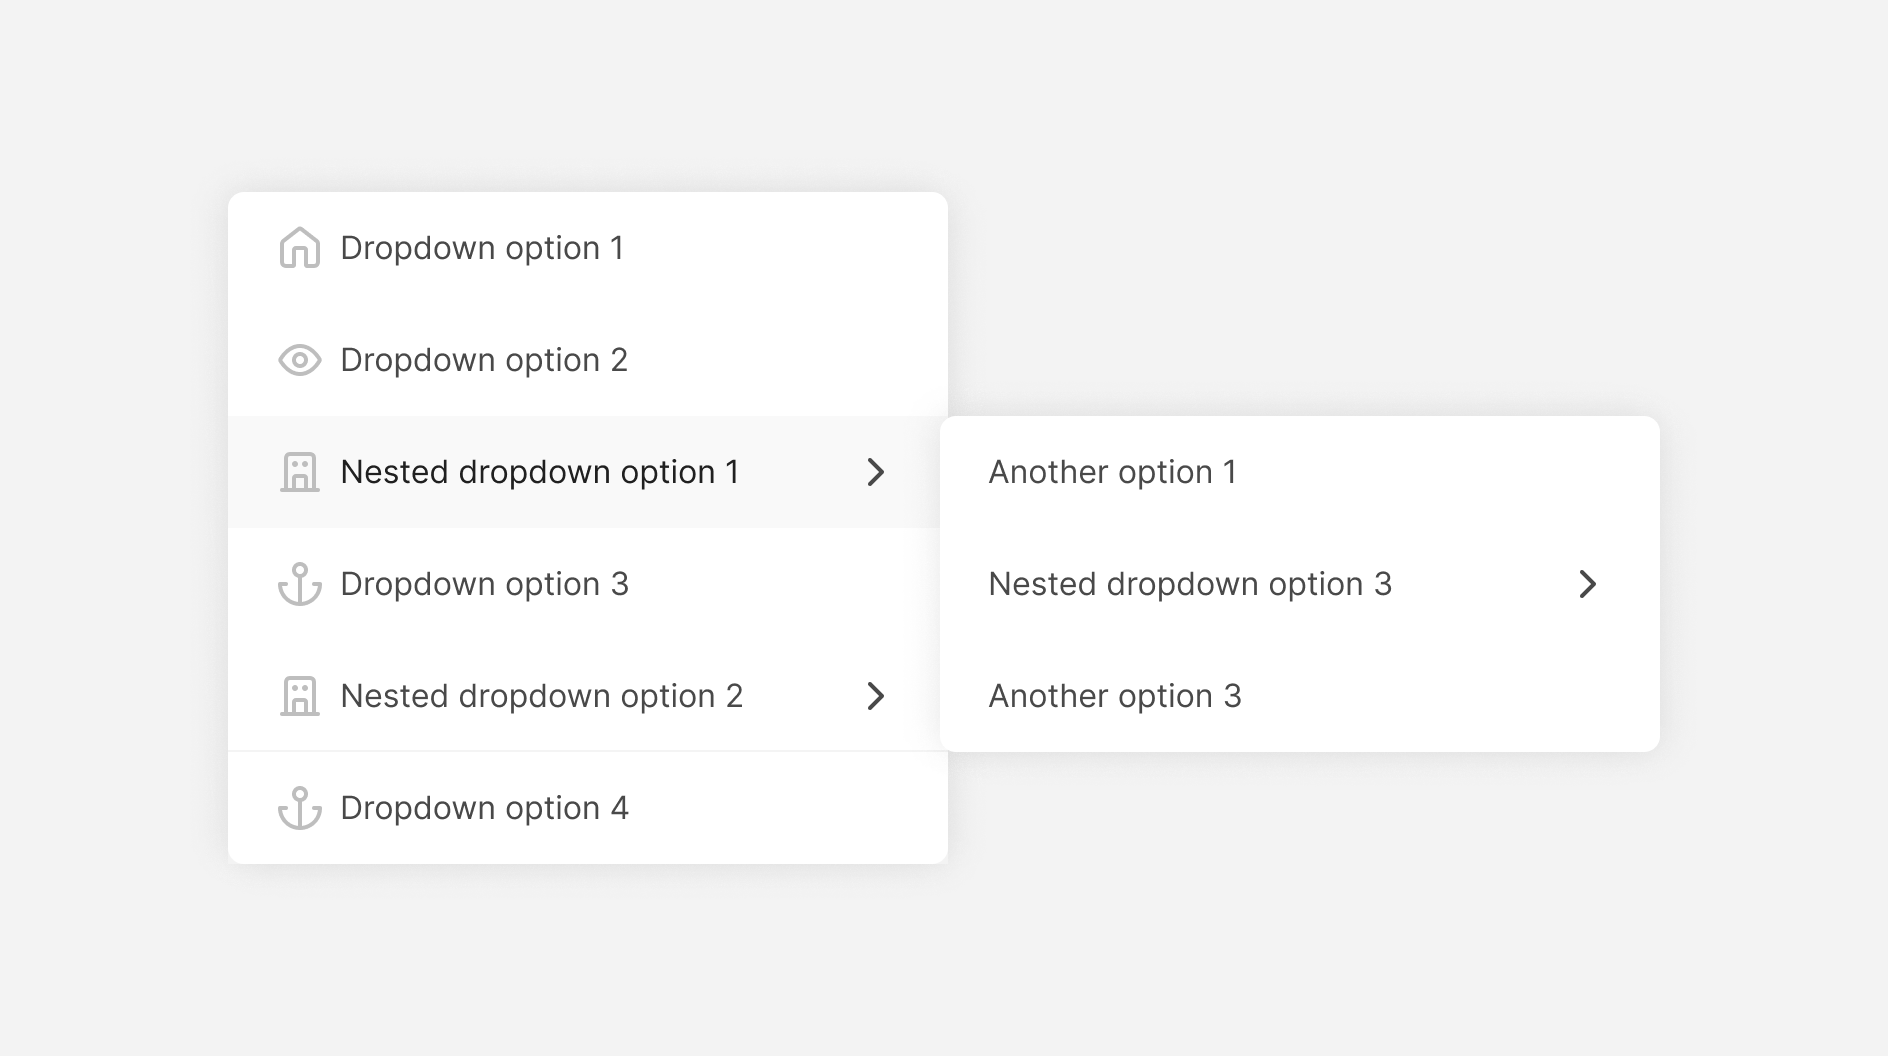This screenshot has width=1888, height=1056.
Task: Select the anchor icon next to Dropdown option 4
Action: coord(300,808)
